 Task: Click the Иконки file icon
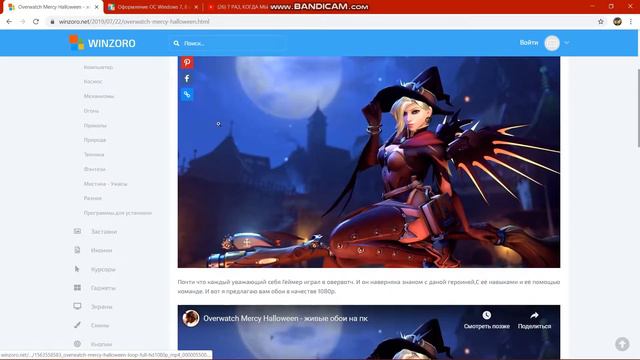[x=78, y=250]
